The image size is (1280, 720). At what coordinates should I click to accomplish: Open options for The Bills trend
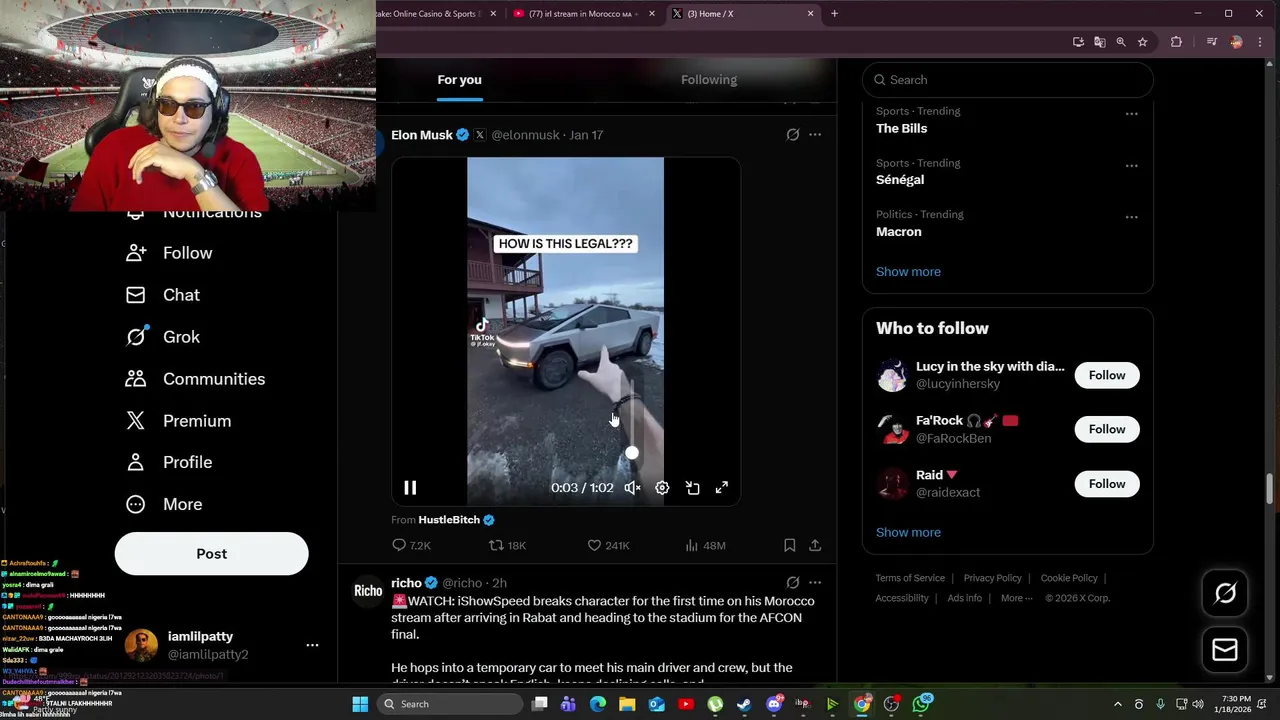[1132, 114]
